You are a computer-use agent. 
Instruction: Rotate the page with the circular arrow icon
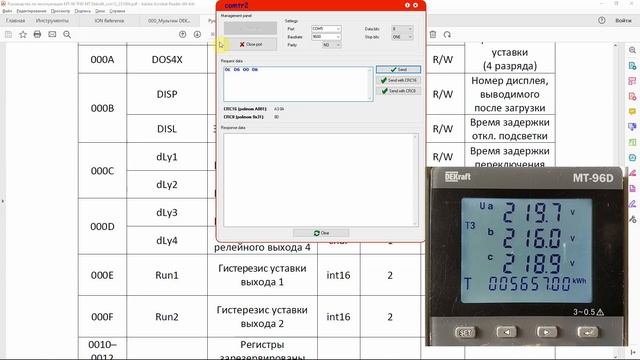pyautogui.click(x=447, y=35)
